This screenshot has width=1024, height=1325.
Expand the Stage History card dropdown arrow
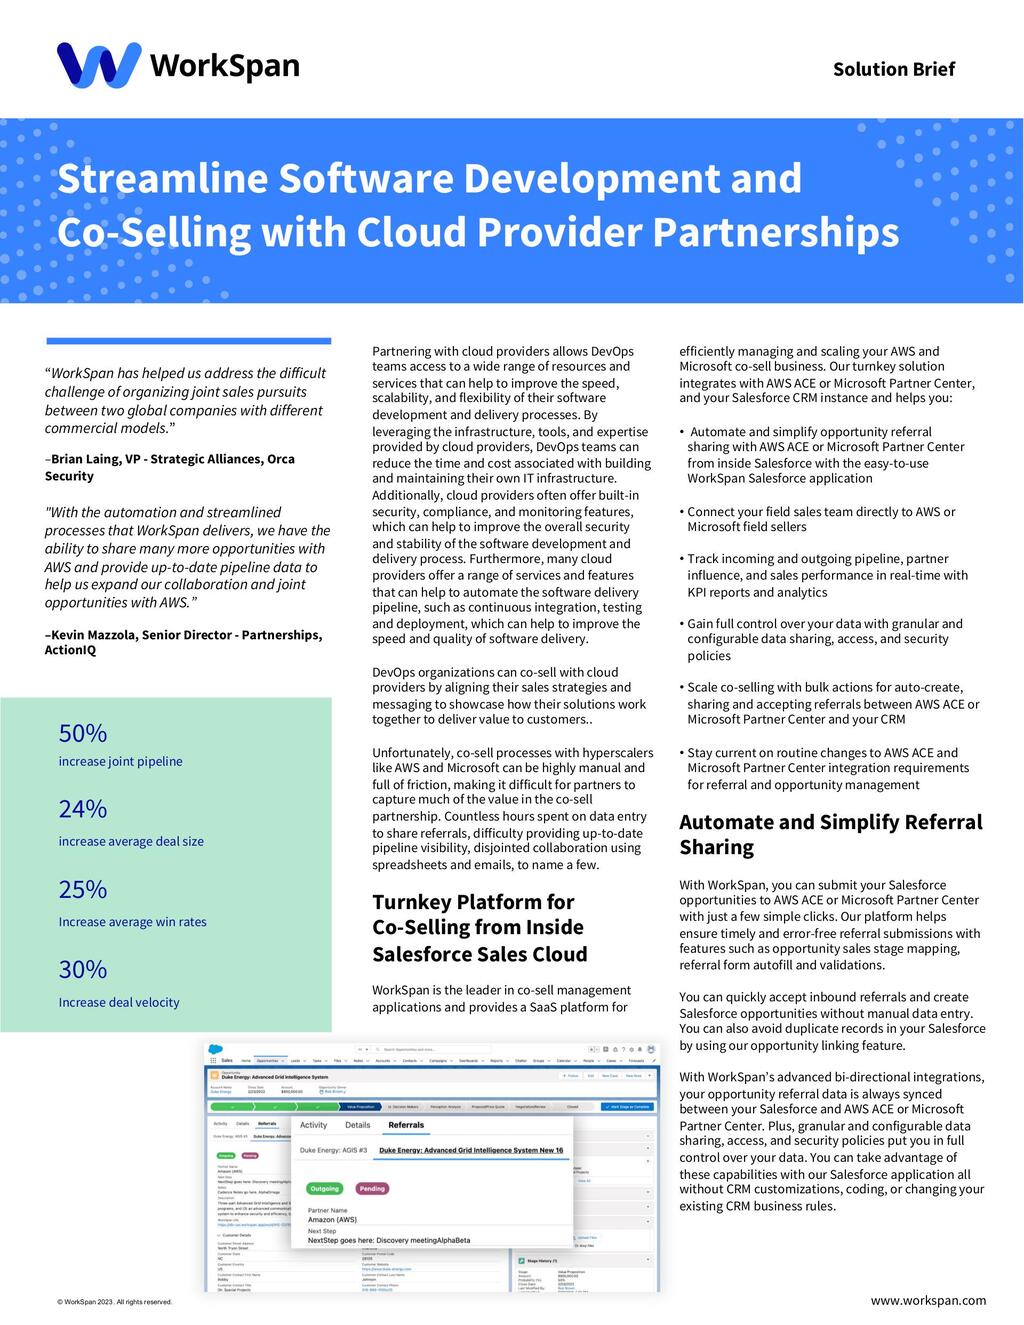click(x=648, y=1260)
